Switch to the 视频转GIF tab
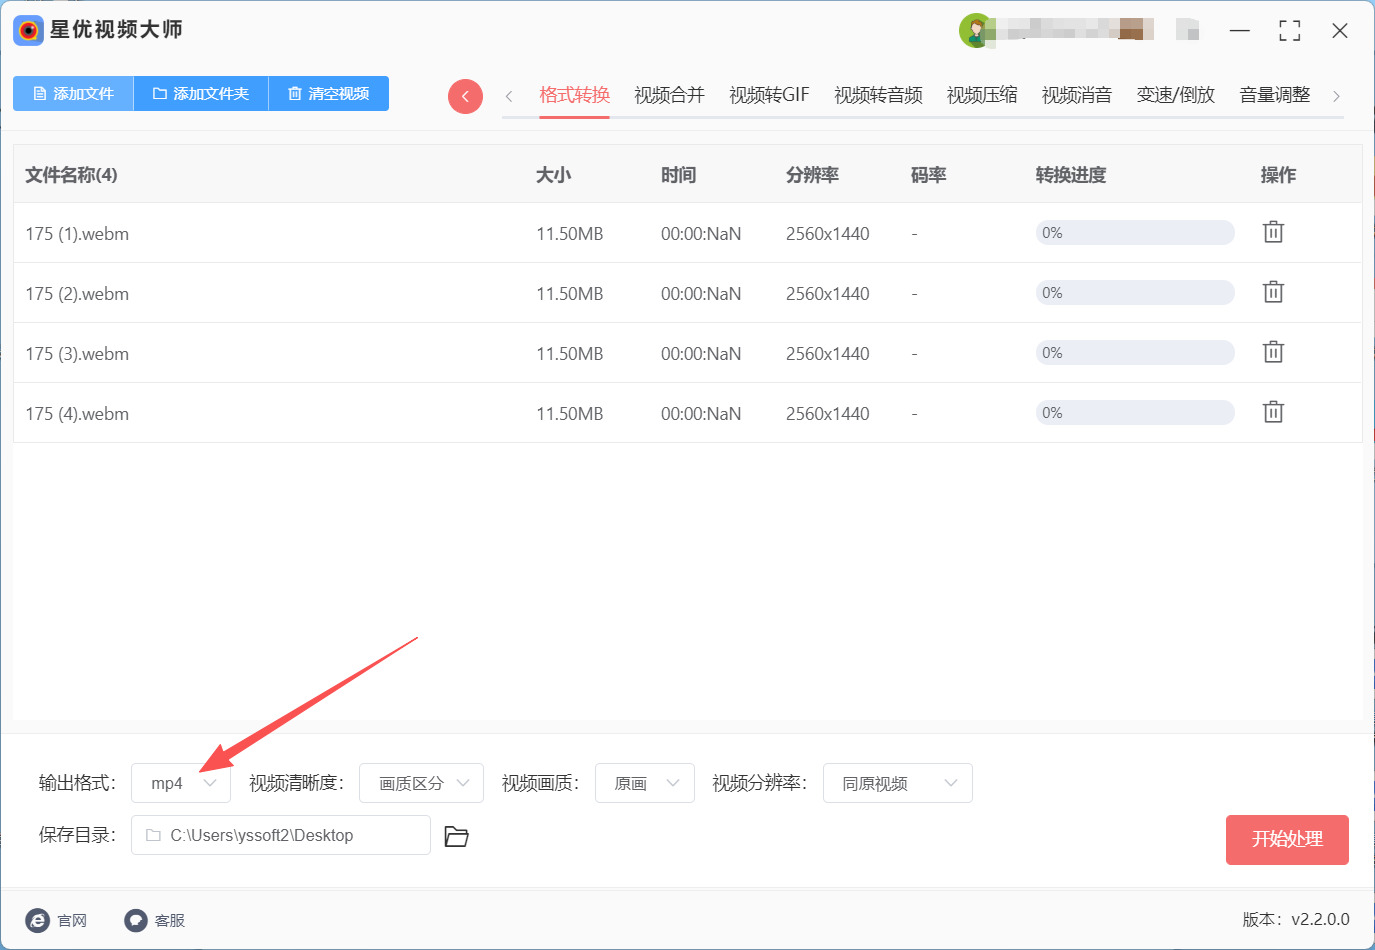 point(769,95)
